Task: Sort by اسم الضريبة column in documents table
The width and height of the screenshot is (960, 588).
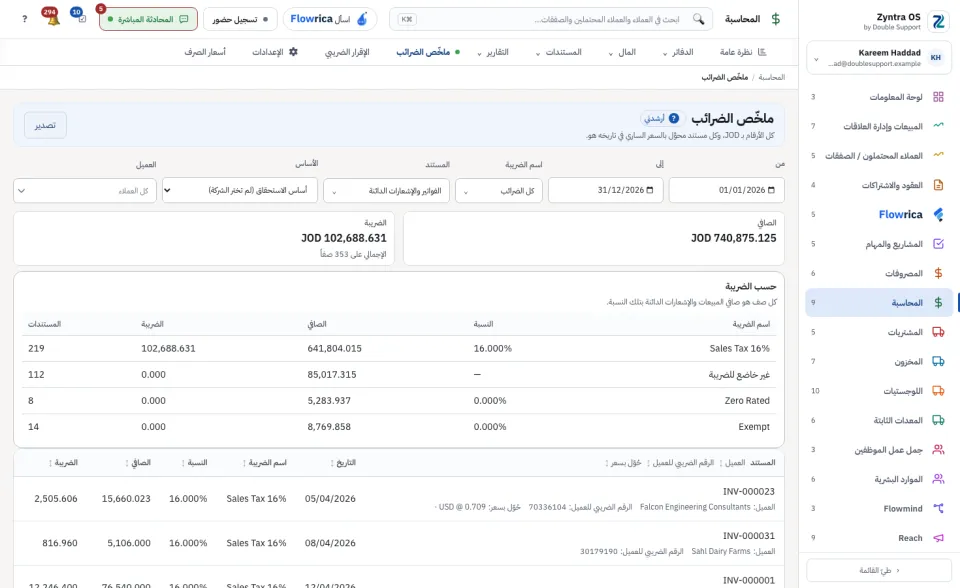Action: tap(265, 462)
